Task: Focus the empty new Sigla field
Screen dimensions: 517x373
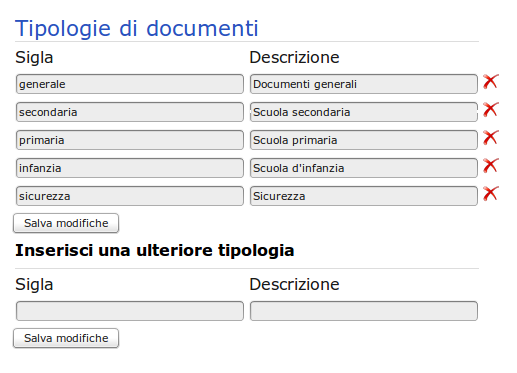Action: (x=130, y=311)
